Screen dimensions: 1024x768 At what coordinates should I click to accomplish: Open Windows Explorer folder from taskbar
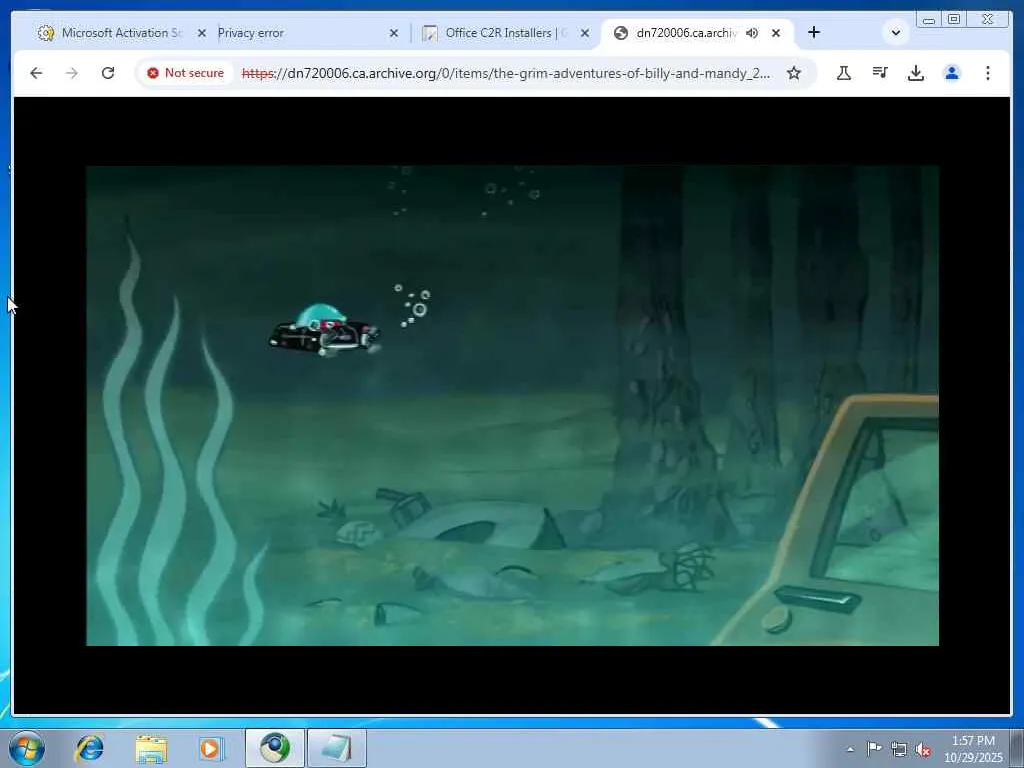point(151,748)
